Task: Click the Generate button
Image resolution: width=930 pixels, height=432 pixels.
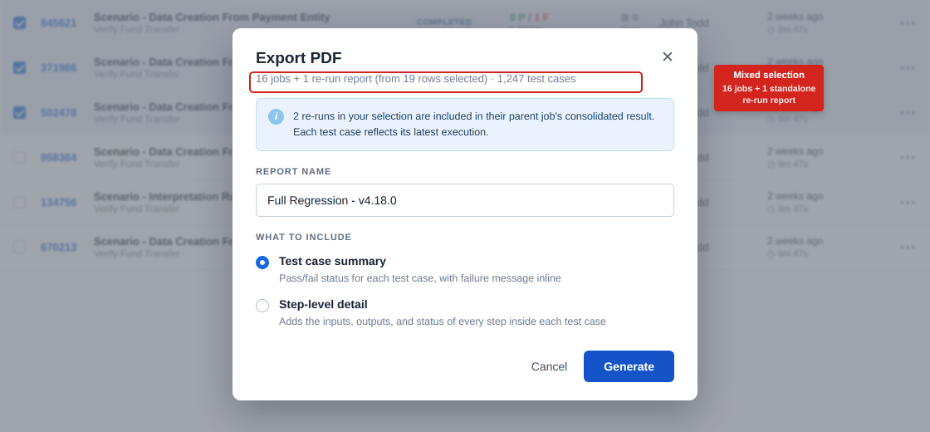Action: [x=629, y=366]
